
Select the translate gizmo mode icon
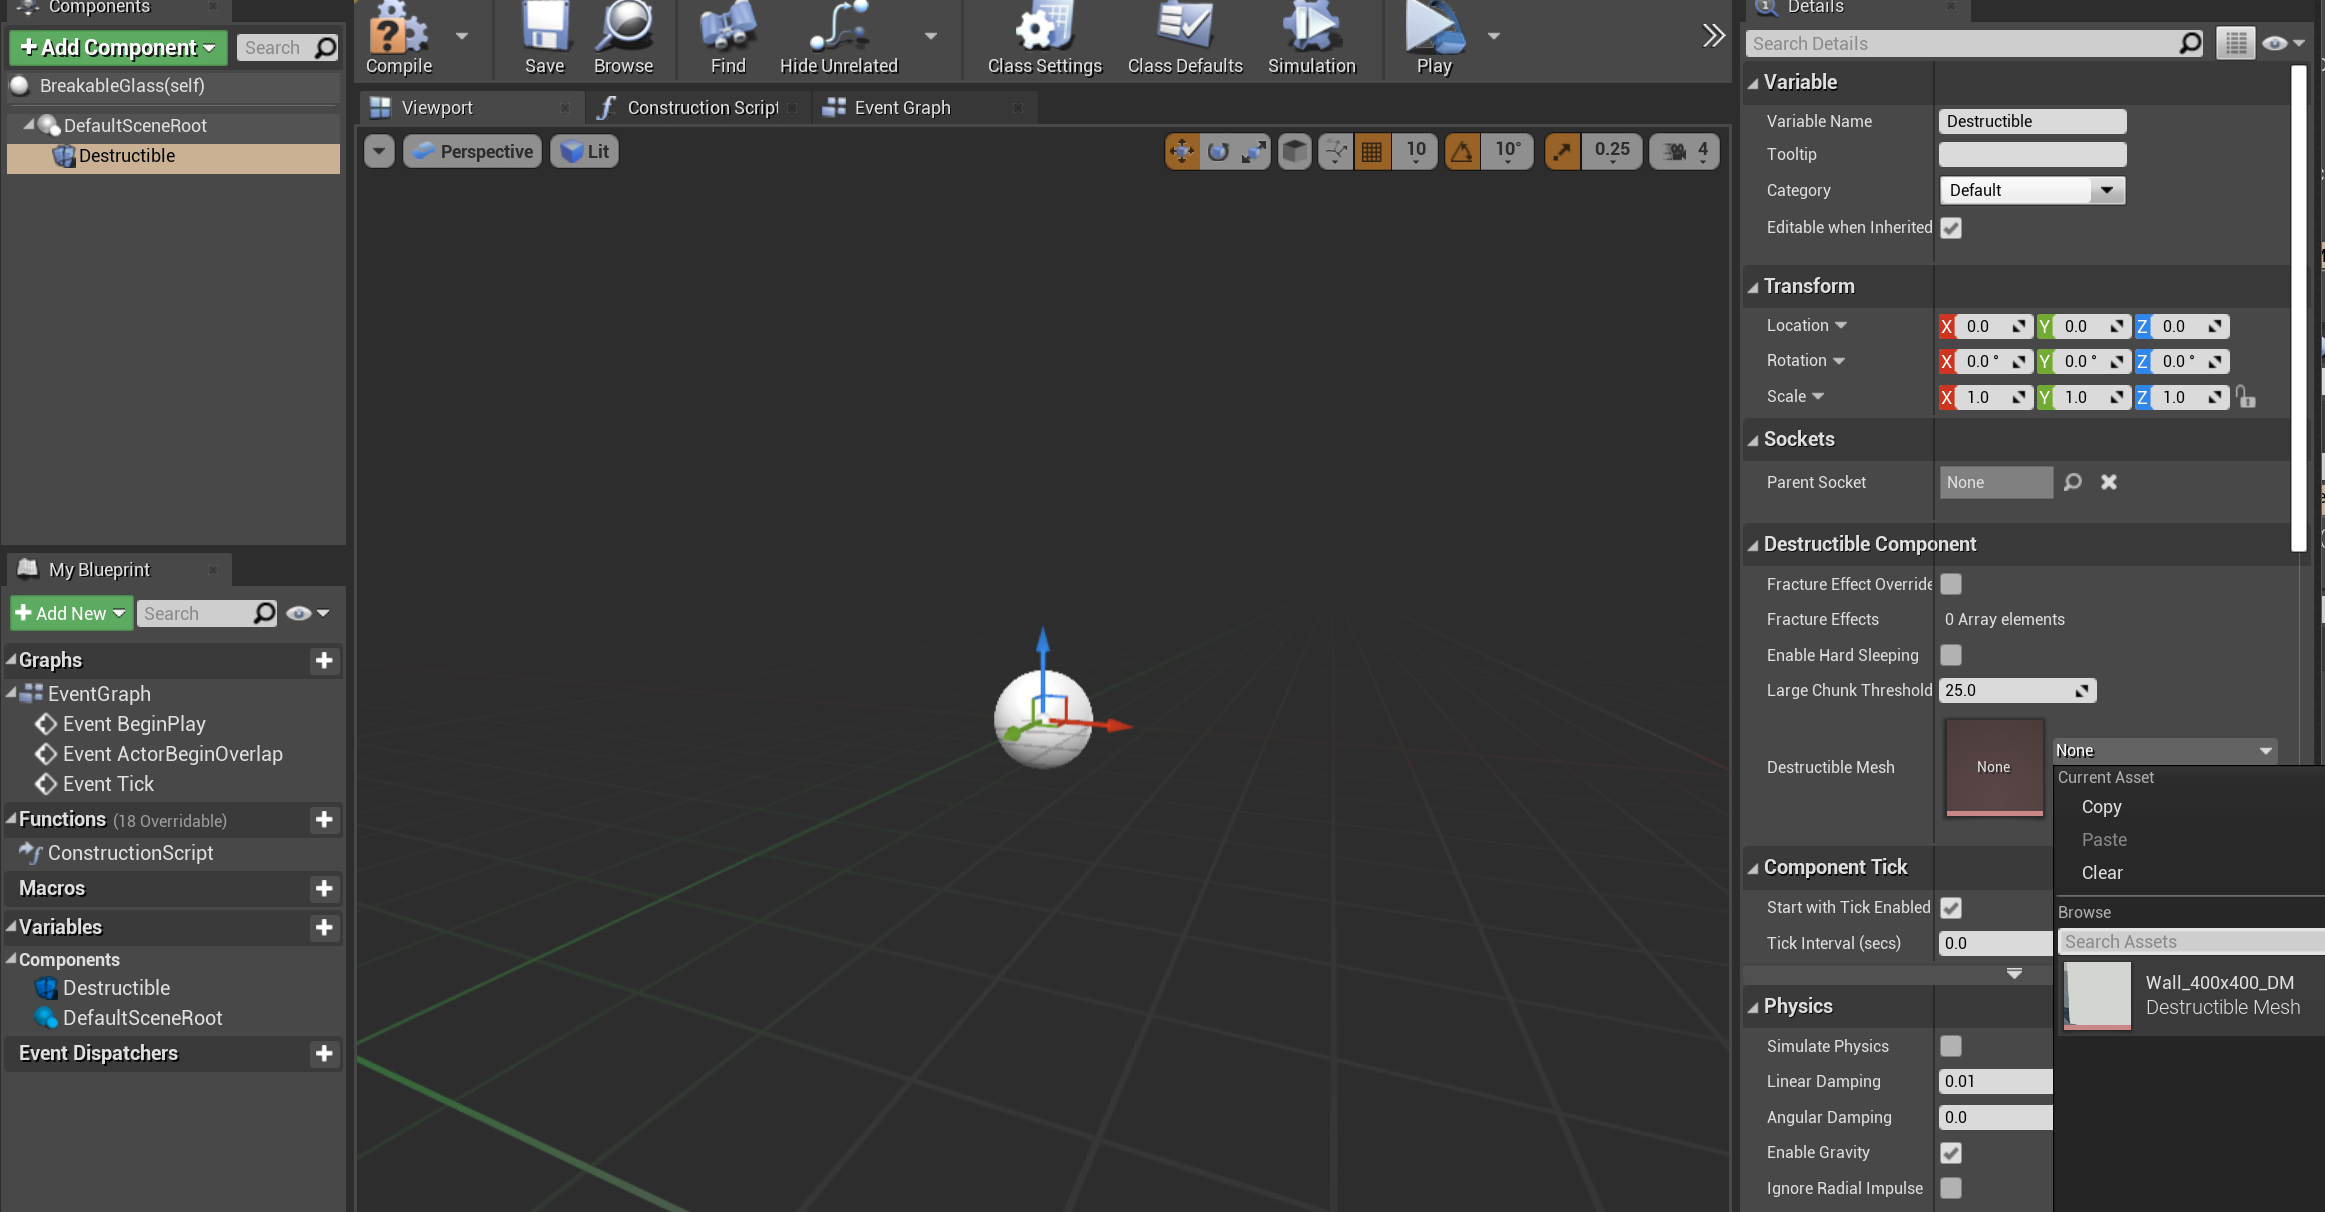pos(1182,152)
